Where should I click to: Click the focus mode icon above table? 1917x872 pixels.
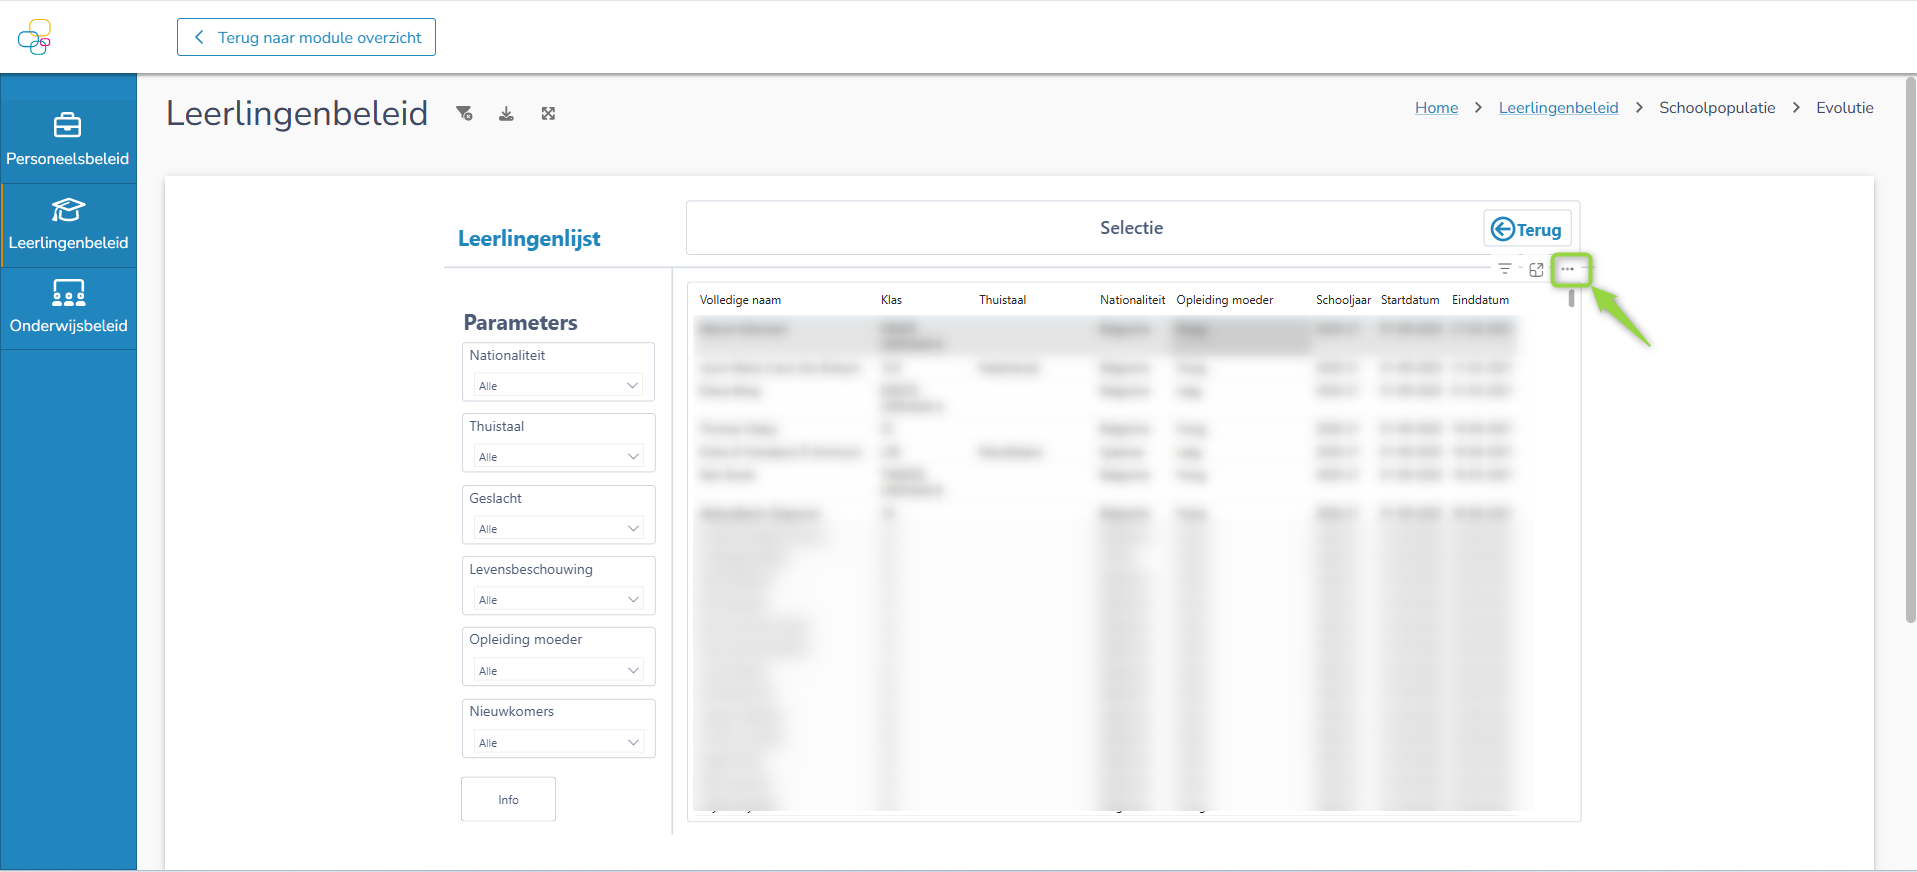pos(1536,270)
